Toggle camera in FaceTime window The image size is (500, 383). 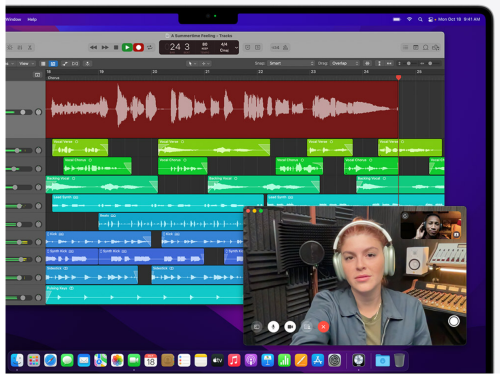click(x=290, y=327)
